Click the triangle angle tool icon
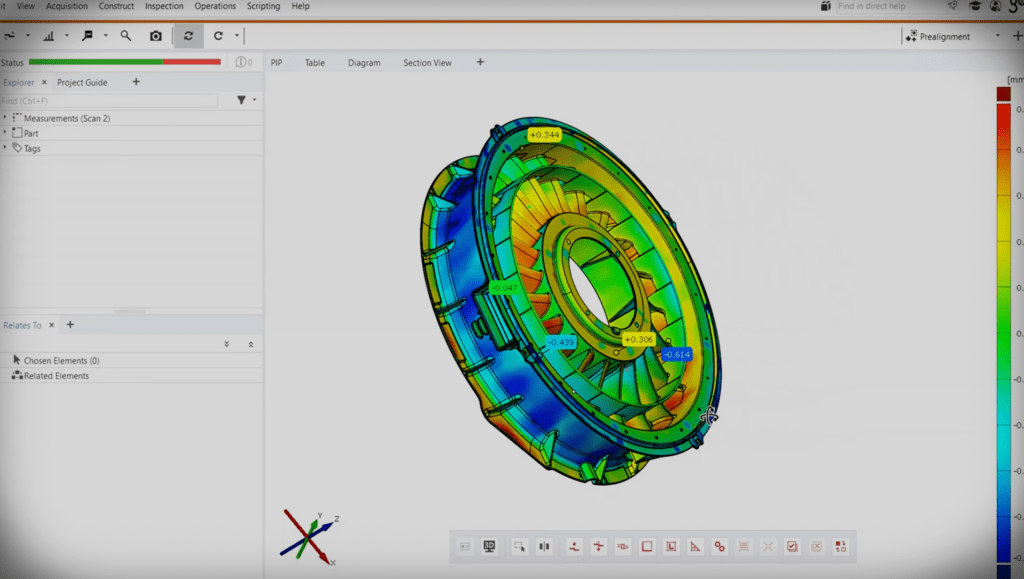The height and width of the screenshot is (579, 1024). click(x=695, y=547)
